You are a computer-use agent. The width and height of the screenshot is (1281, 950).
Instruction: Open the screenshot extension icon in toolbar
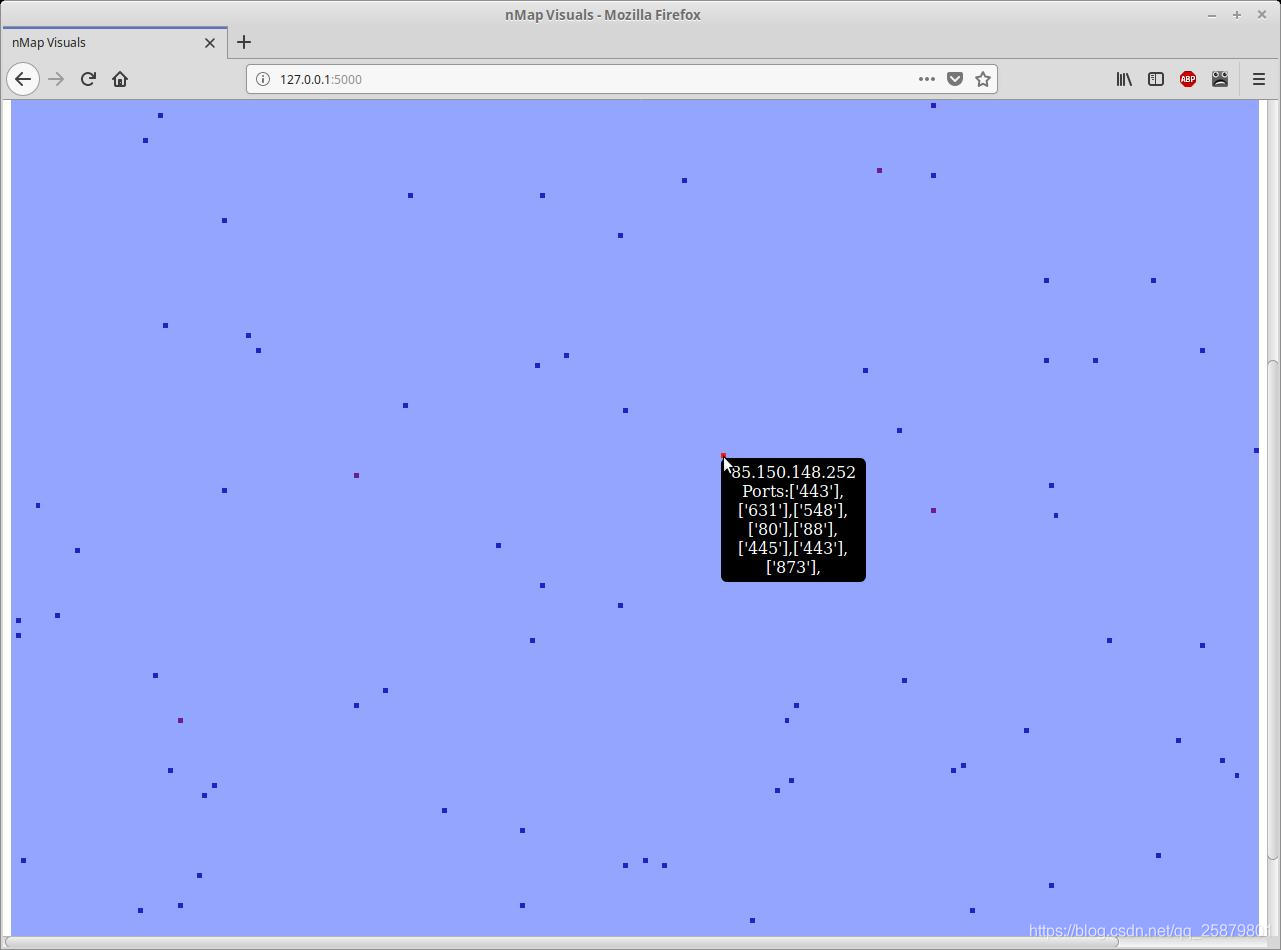(x=1220, y=79)
